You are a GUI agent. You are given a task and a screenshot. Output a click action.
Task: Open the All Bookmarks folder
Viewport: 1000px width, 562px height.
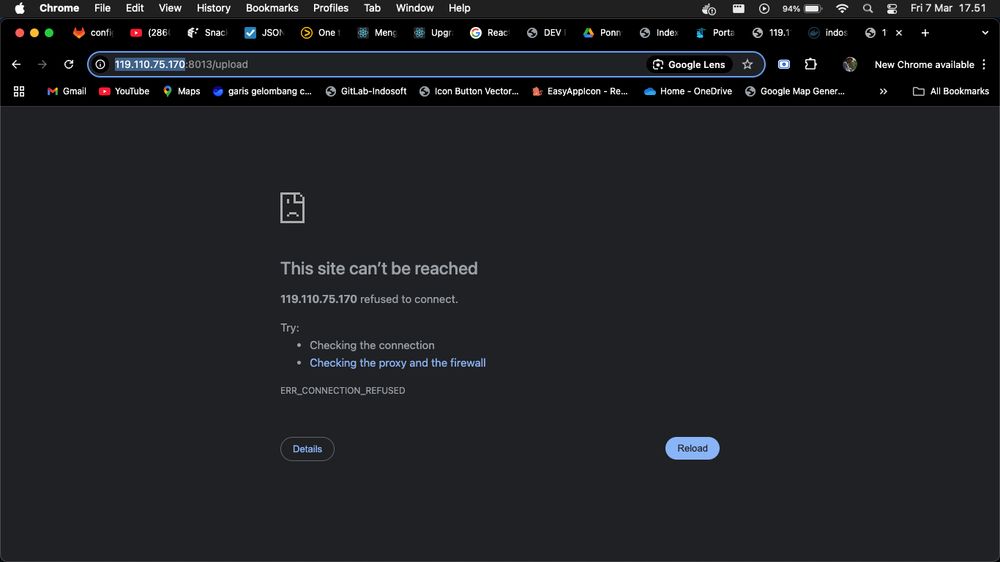950,91
